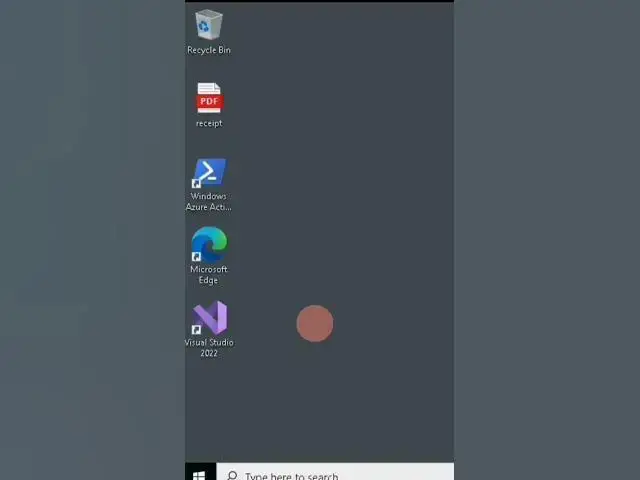Viewport: 640px width, 480px height.
Task: Open the Windows Start menu button
Action: [x=200, y=473]
